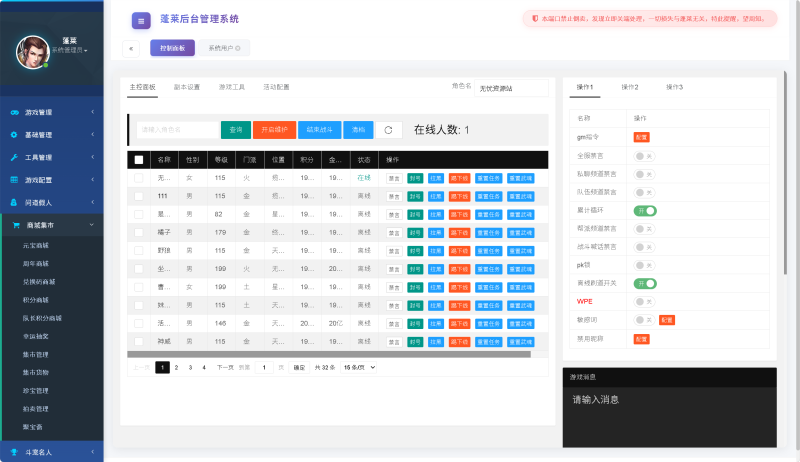Click the blue 拉黑 button in row 野狼
Screen dimensions: 800x462
[436, 251]
